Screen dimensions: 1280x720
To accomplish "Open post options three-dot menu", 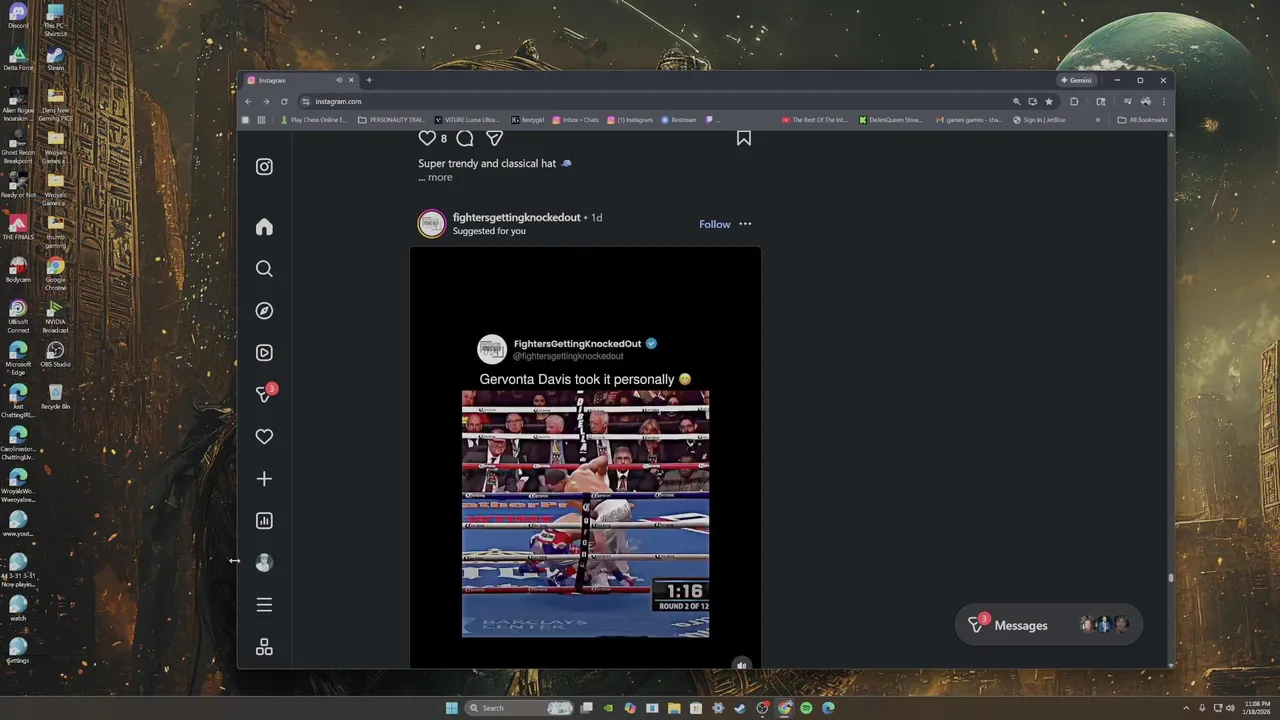I will 745,224.
